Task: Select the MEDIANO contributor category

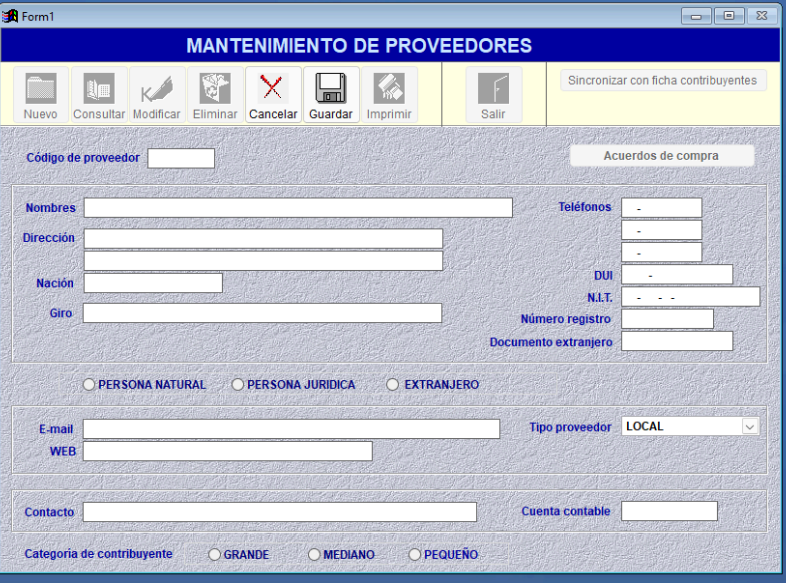Action: [314, 554]
